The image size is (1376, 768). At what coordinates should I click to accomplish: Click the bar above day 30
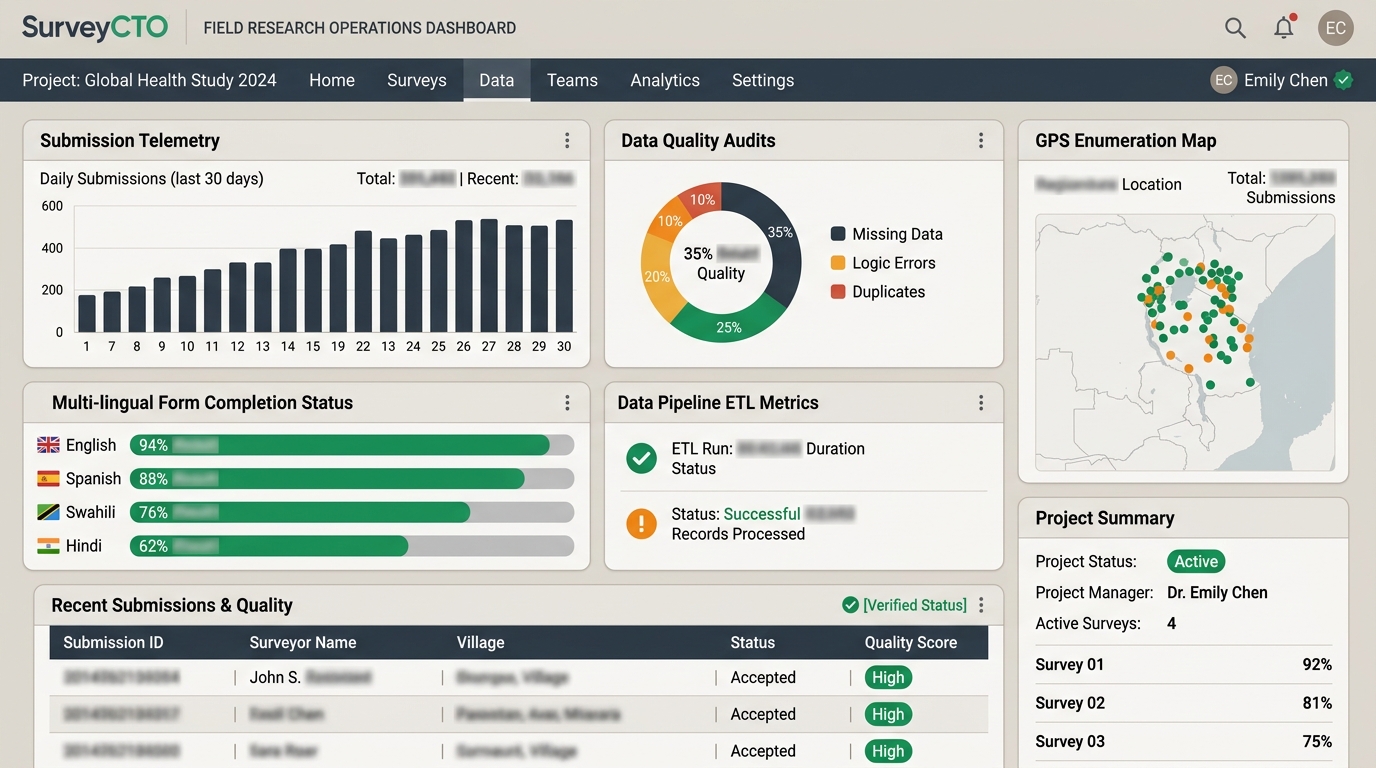pos(564,276)
